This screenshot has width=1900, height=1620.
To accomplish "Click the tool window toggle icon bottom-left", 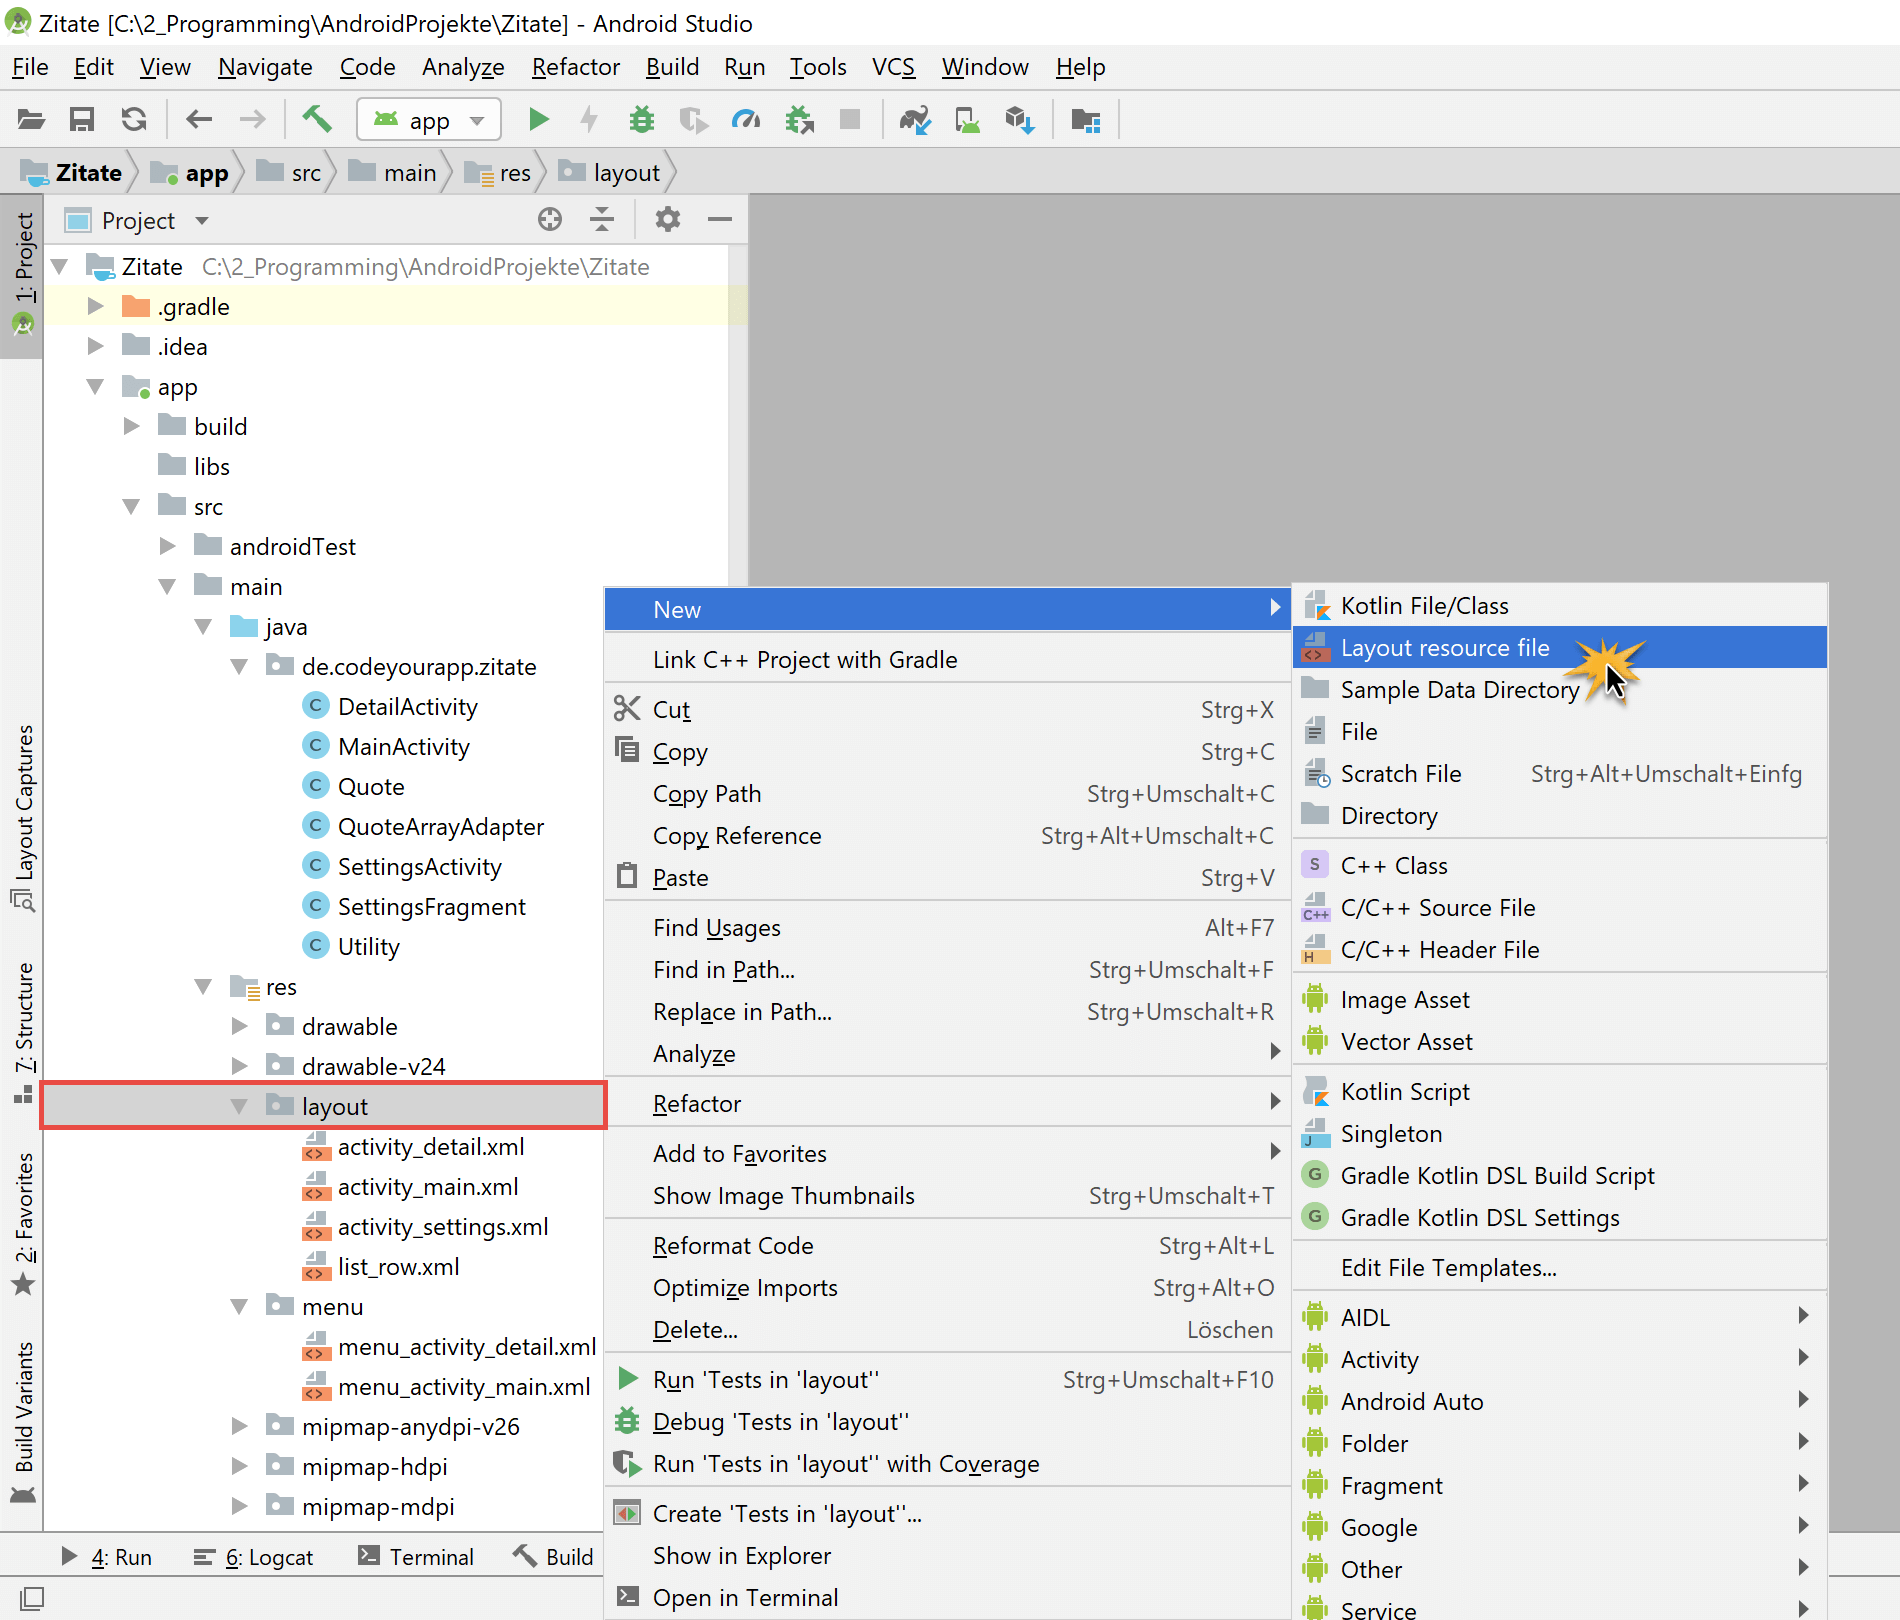I will click(32, 1598).
